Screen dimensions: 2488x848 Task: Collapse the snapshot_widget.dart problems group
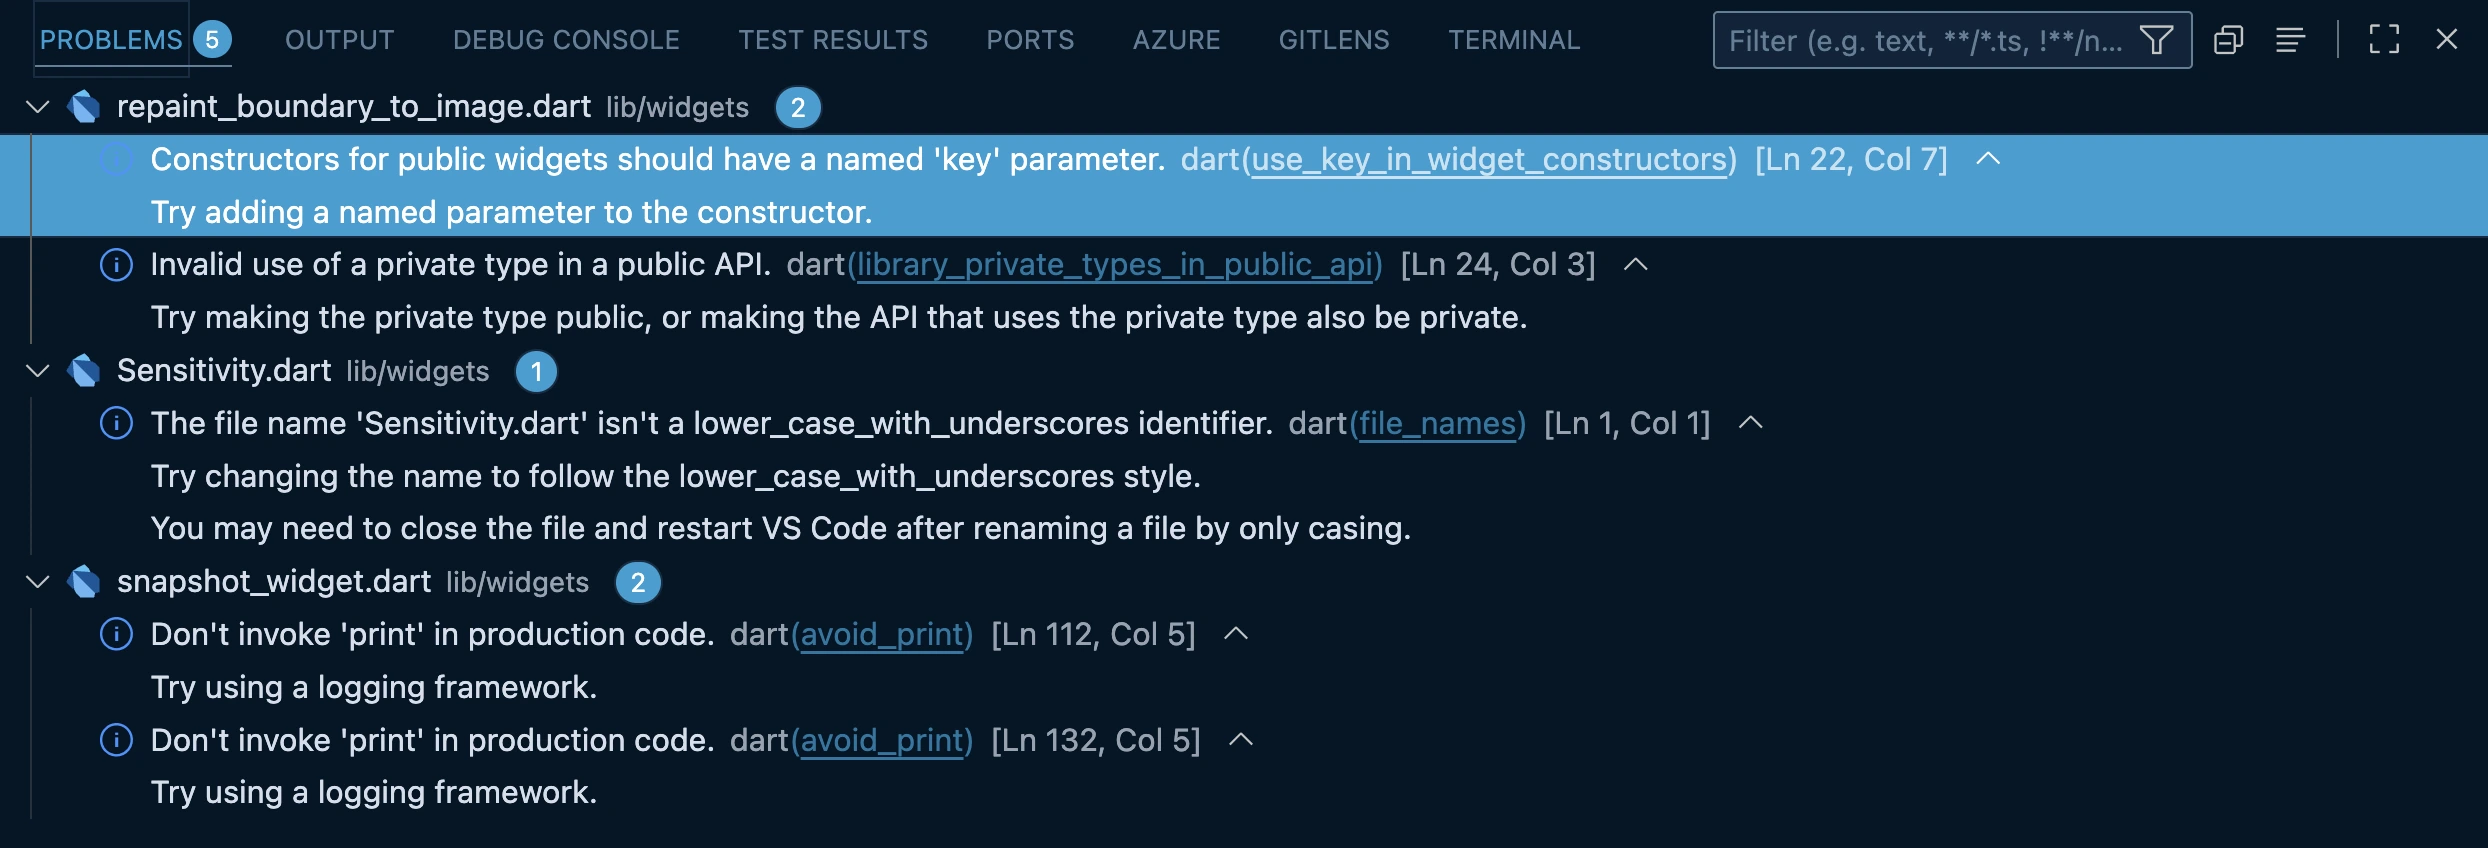(38, 582)
